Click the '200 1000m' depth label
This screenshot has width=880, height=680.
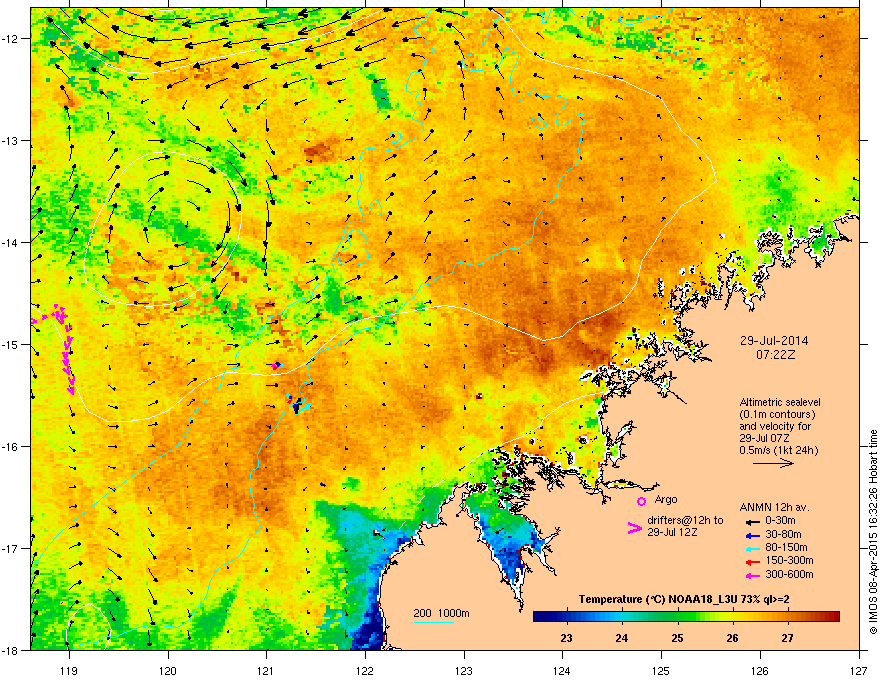click(441, 613)
